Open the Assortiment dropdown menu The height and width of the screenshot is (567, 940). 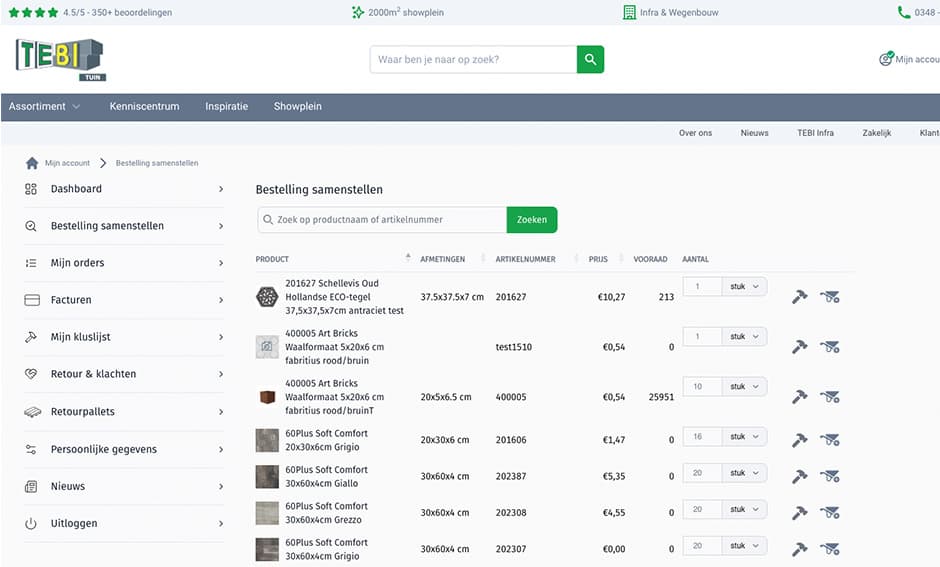45,106
